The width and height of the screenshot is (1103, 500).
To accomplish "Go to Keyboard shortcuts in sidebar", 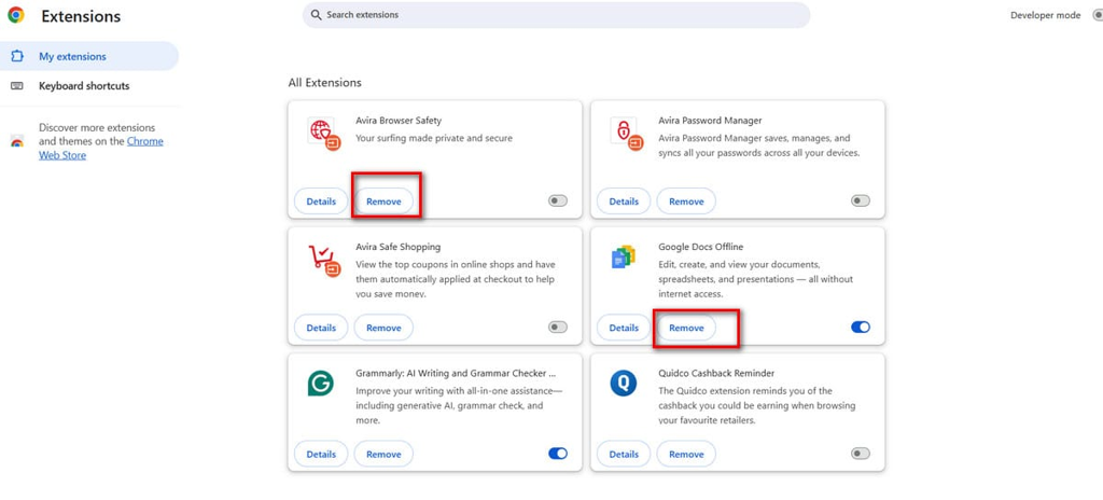I will 84,86.
